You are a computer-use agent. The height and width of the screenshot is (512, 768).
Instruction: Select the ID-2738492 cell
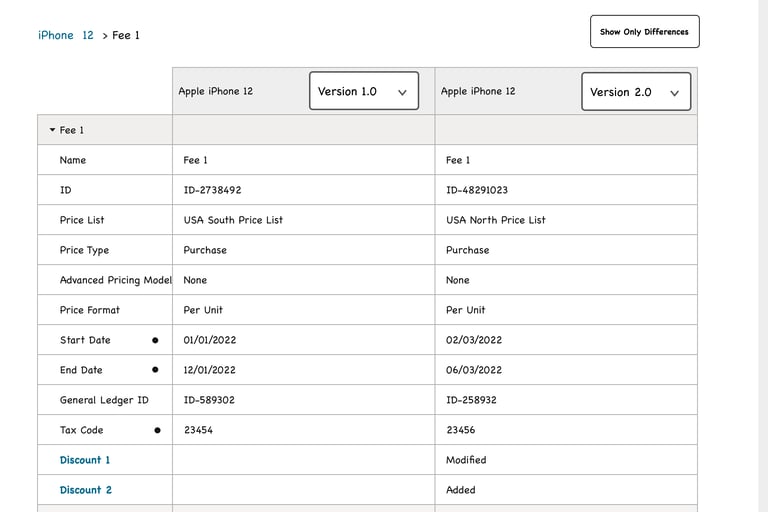click(x=212, y=190)
